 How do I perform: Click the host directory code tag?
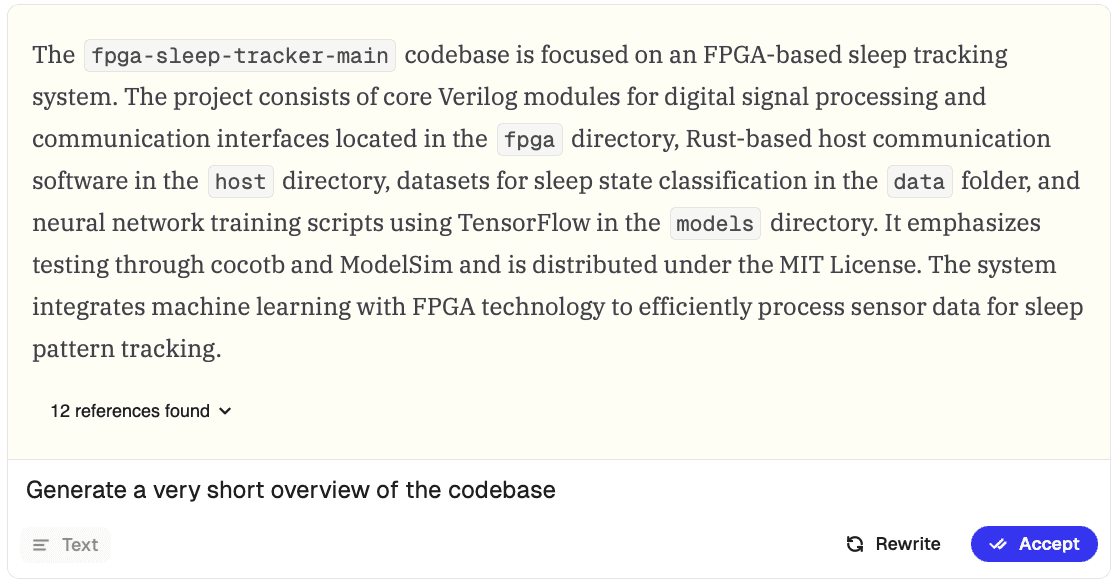click(x=241, y=181)
